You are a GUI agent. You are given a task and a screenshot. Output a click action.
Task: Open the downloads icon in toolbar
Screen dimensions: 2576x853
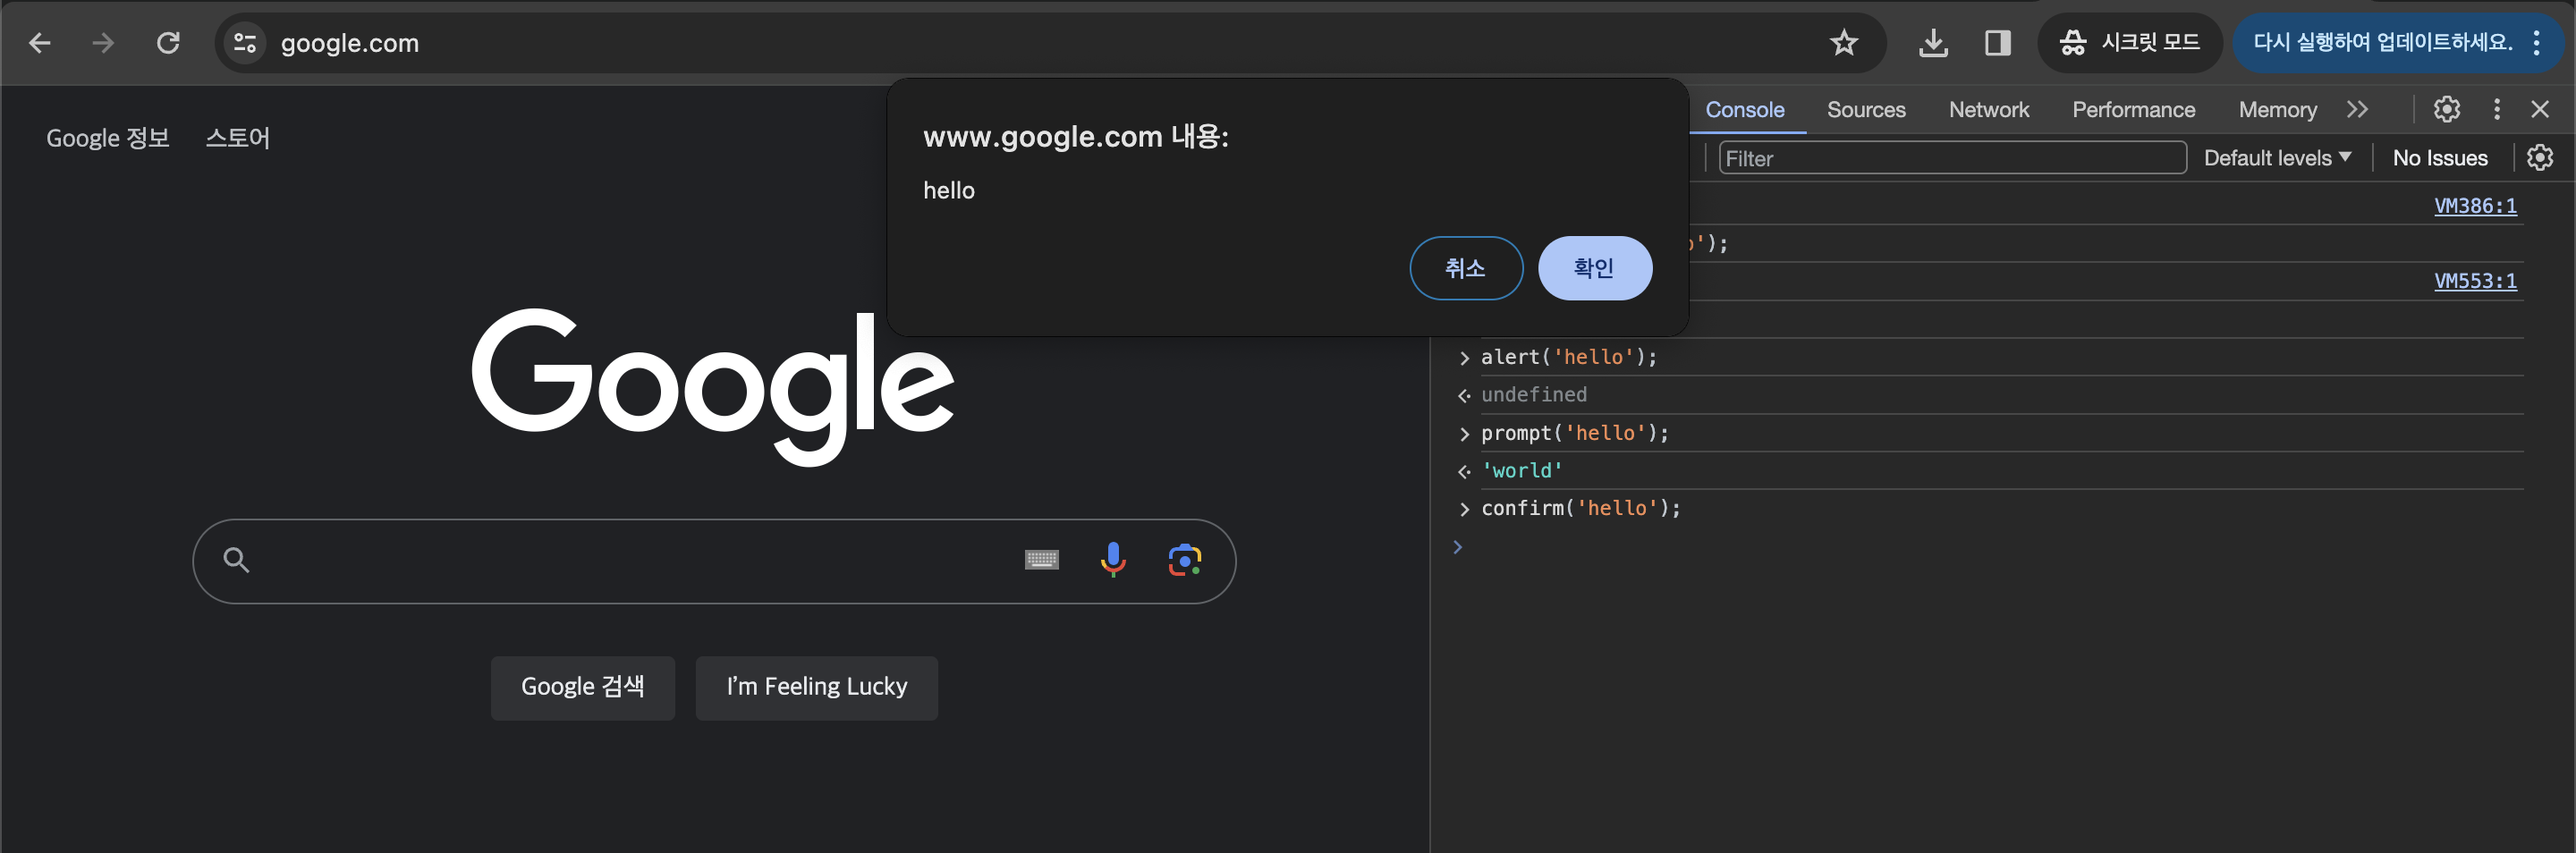1933,43
